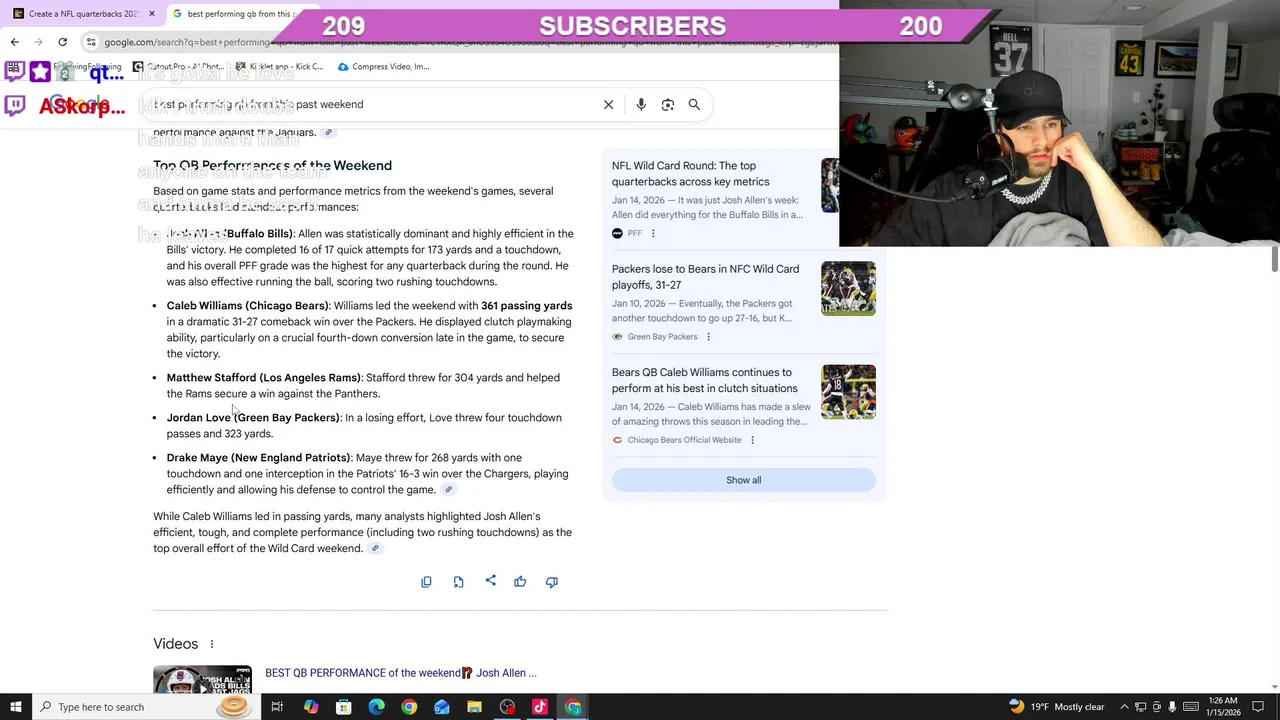Click the Show all sources button

coord(743,480)
